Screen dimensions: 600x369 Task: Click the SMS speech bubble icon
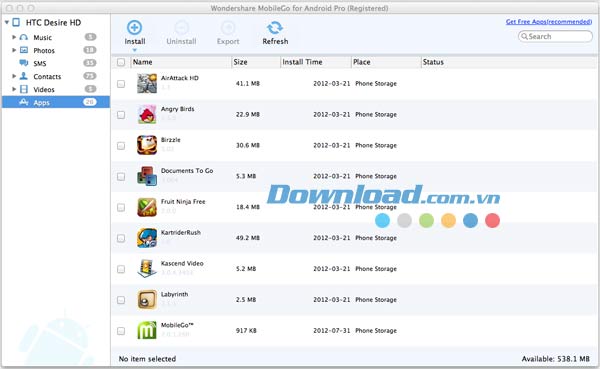point(24,63)
